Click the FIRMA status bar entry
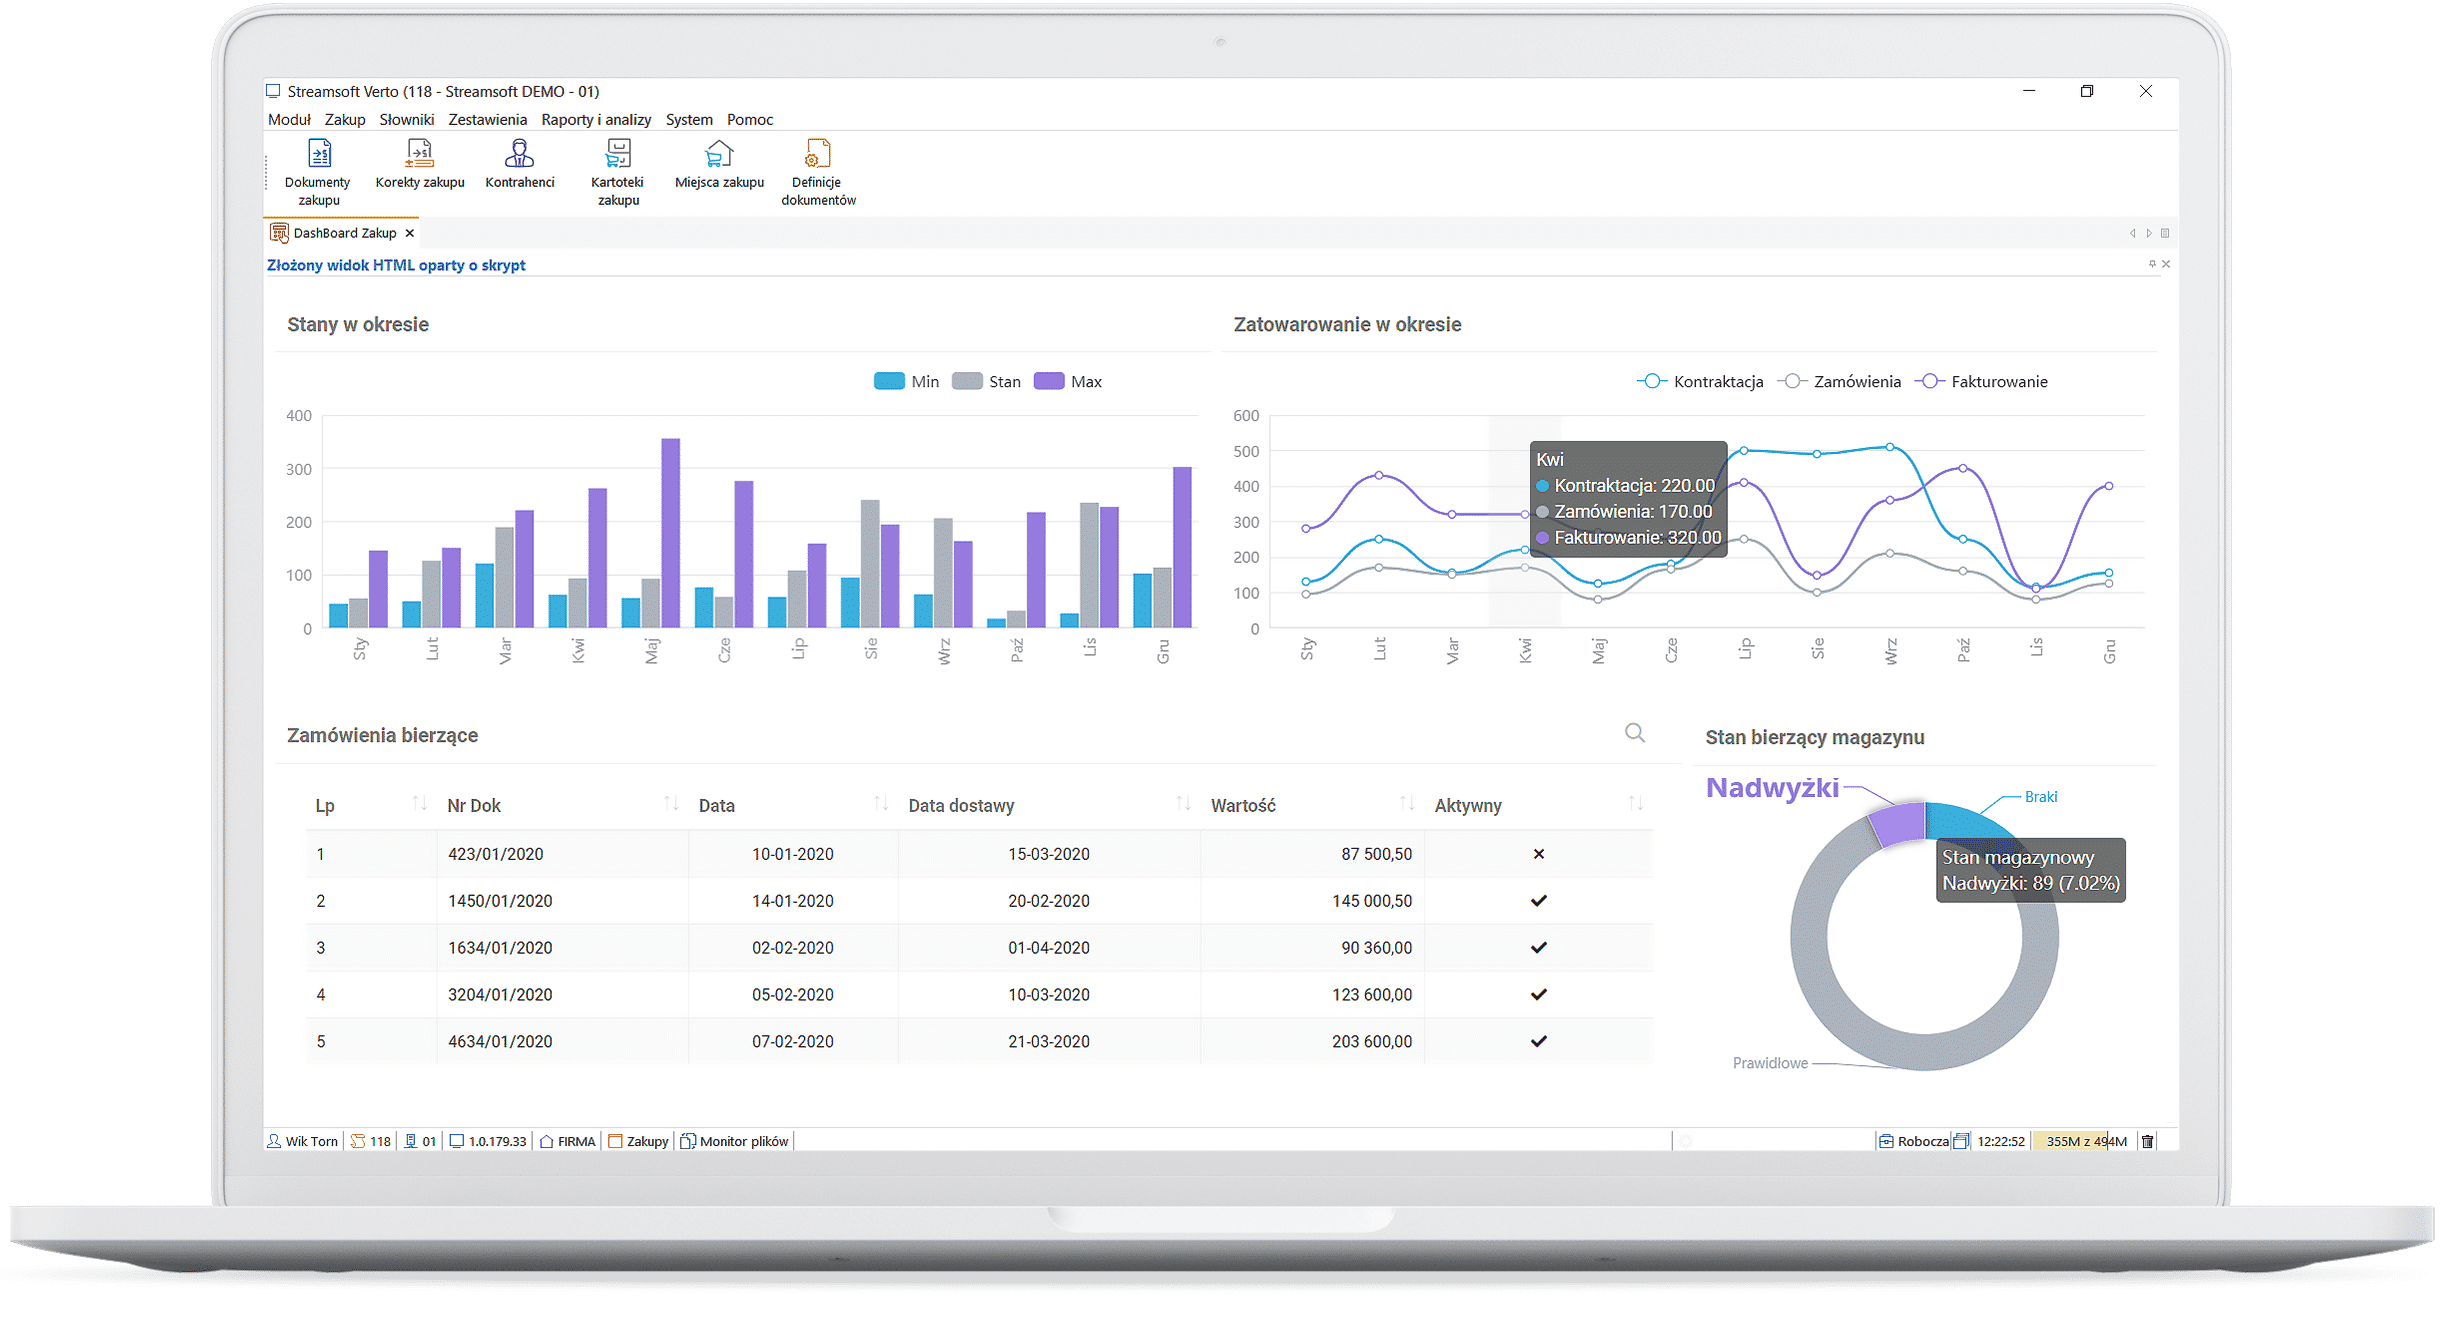 tap(567, 1141)
